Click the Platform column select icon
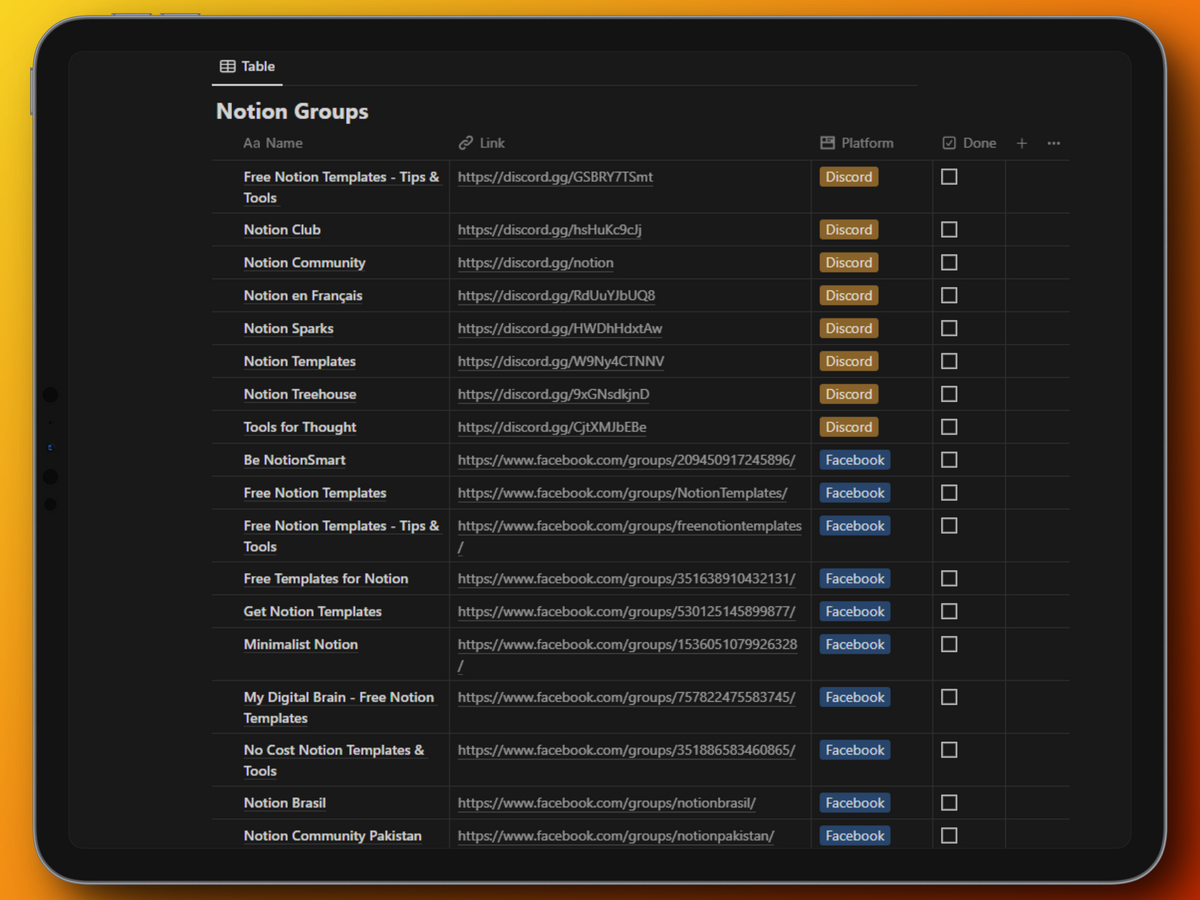The image size is (1200, 900). coord(827,143)
